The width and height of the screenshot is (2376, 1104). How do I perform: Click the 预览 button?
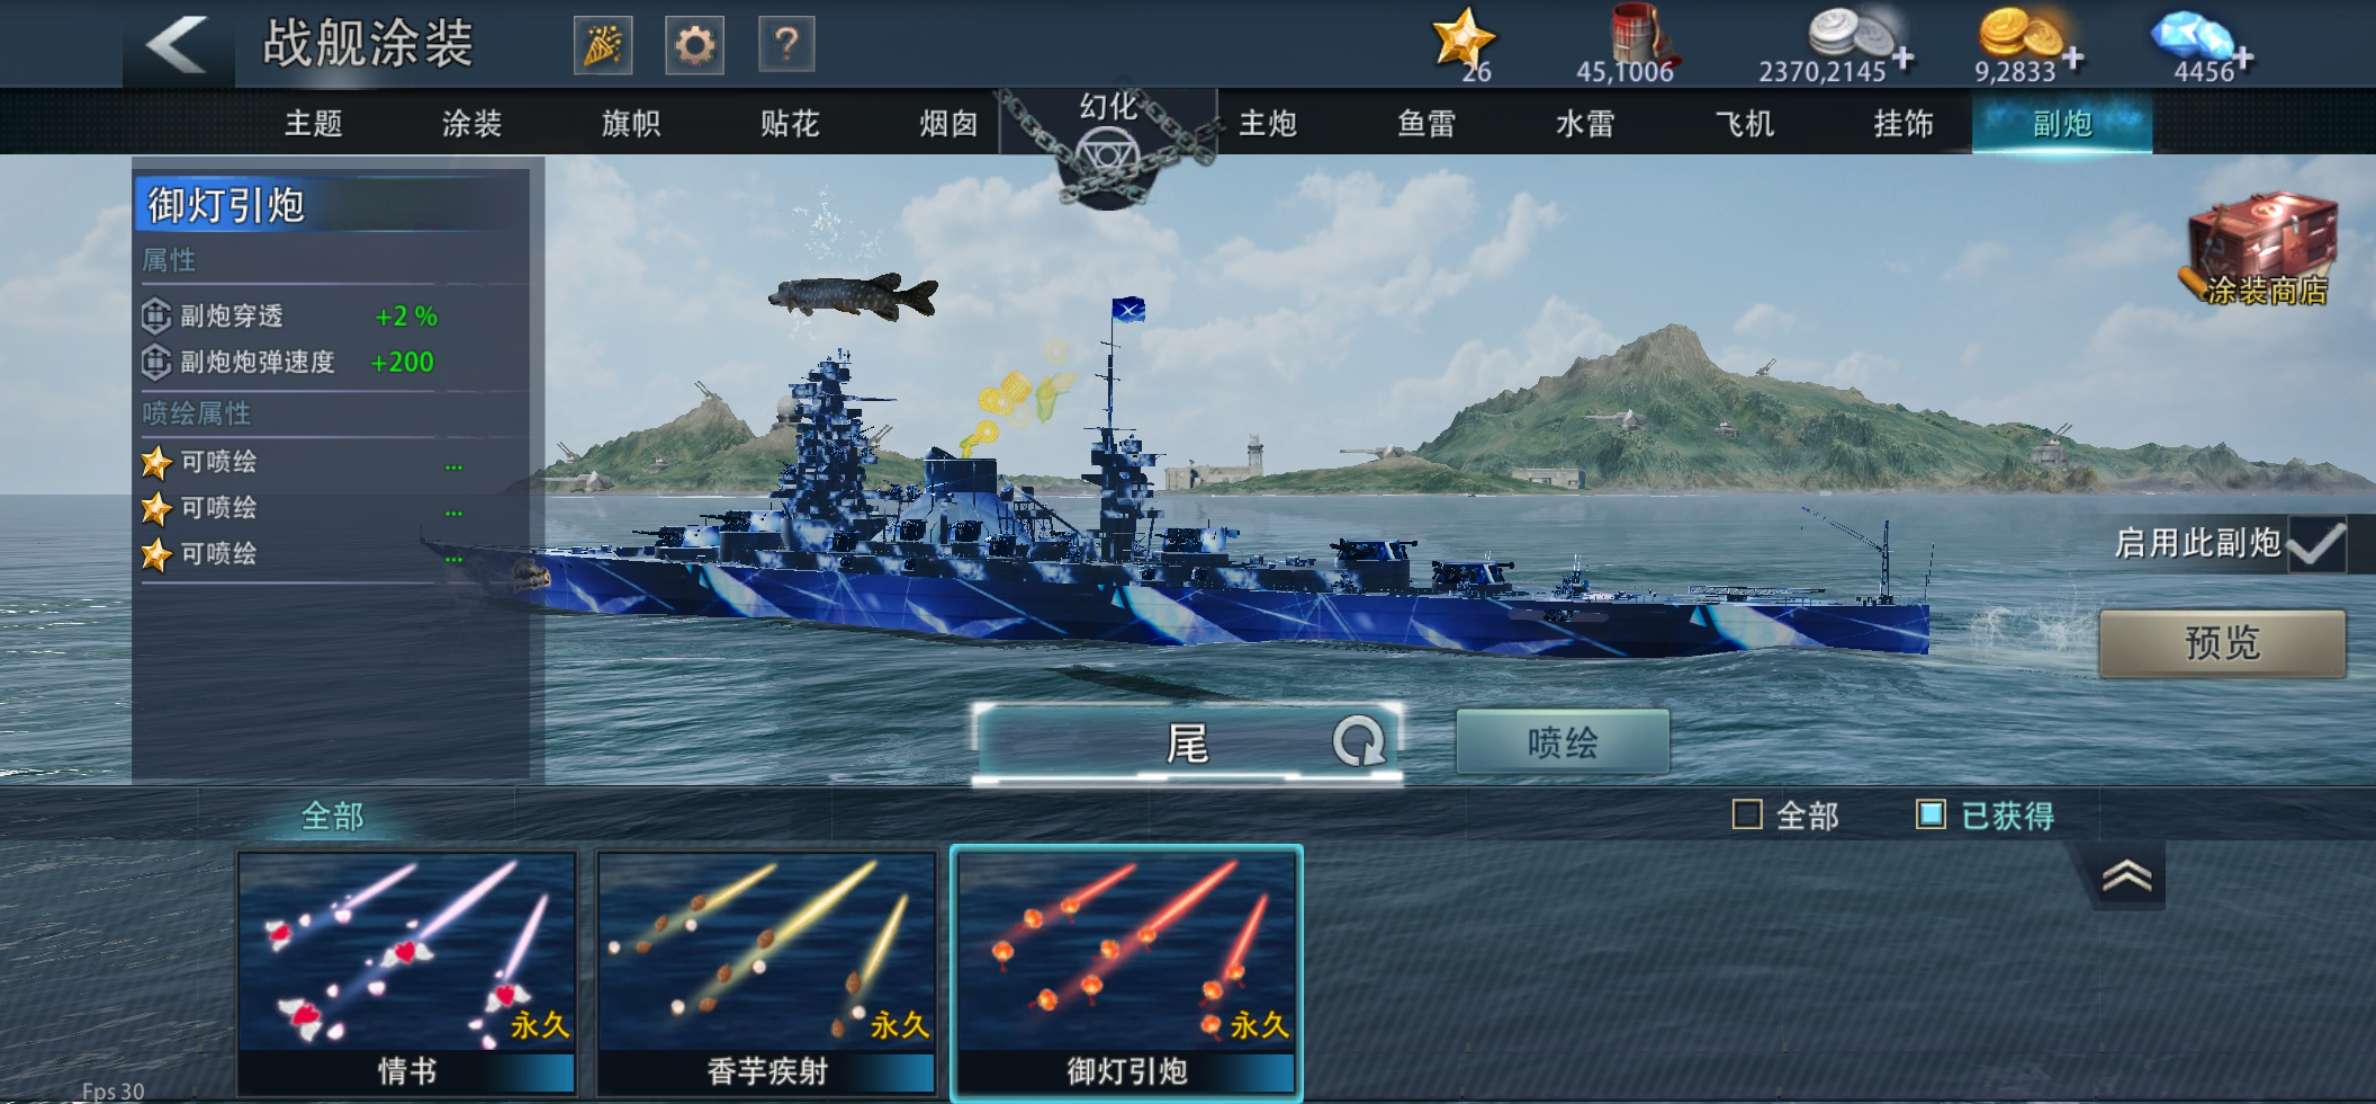[2222, 643]
